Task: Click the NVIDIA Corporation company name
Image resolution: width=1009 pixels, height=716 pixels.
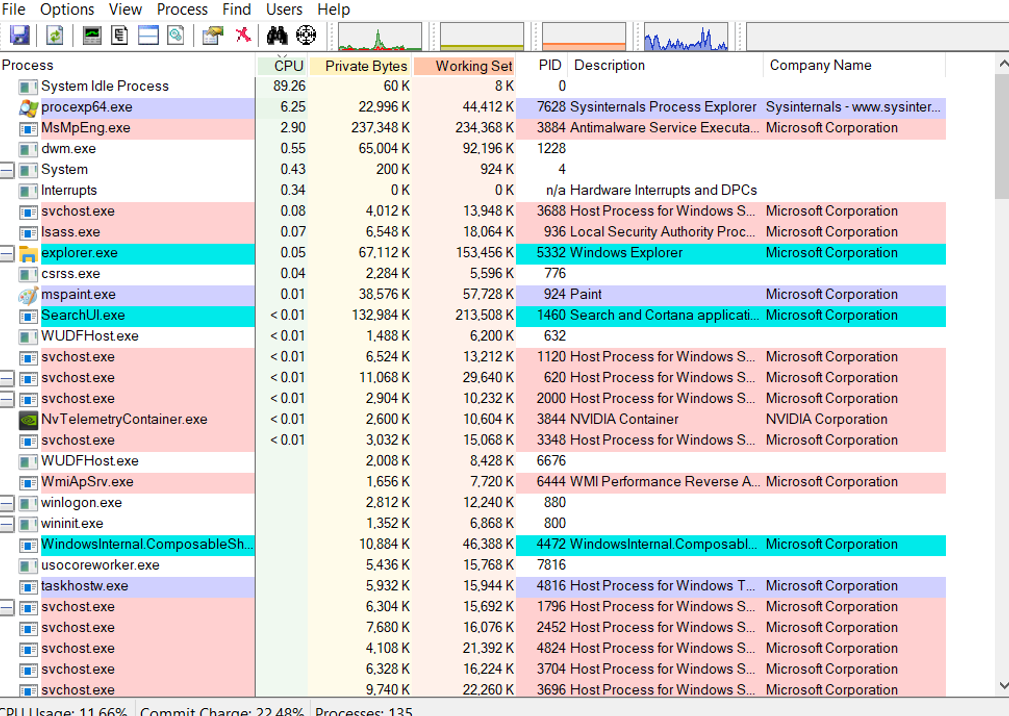Action: coord(826,419)
